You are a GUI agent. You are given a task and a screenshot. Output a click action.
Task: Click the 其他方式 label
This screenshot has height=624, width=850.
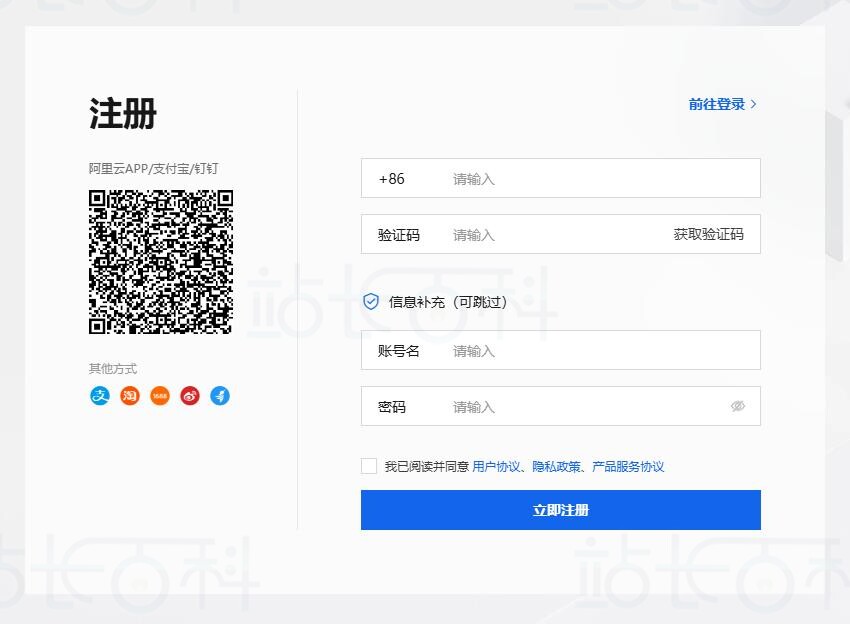113,369
